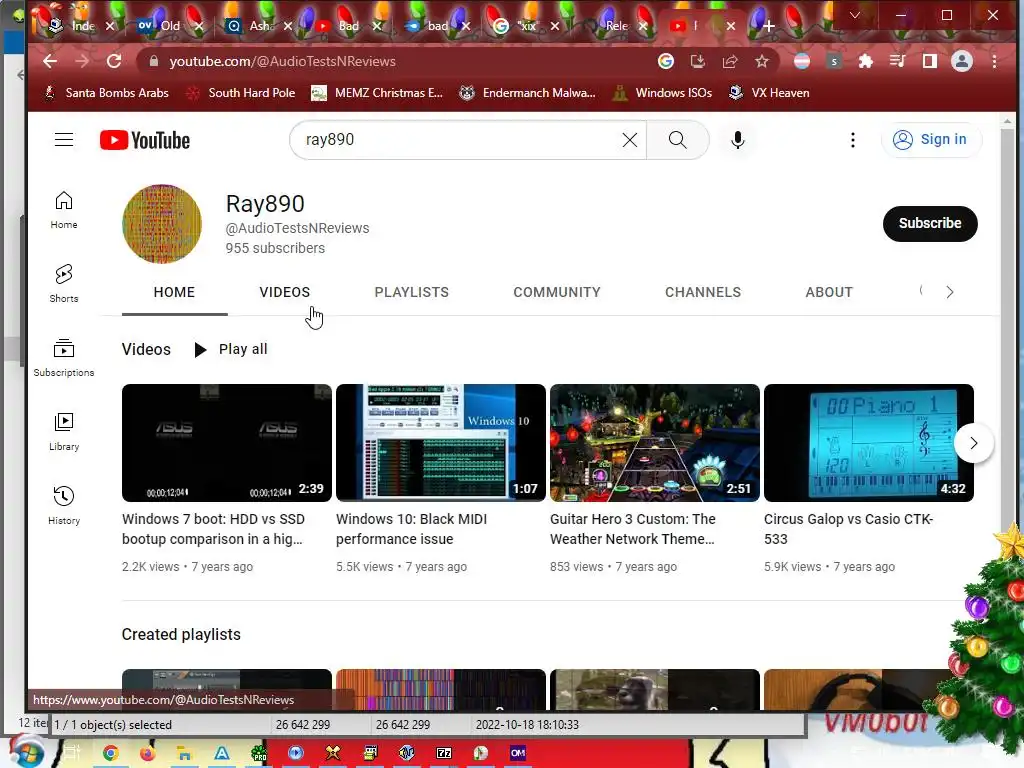The height and width of the screenshot is (768, 1024).
Task: Click the Ray890 channel avatar
Action: (x=162, y=224)
